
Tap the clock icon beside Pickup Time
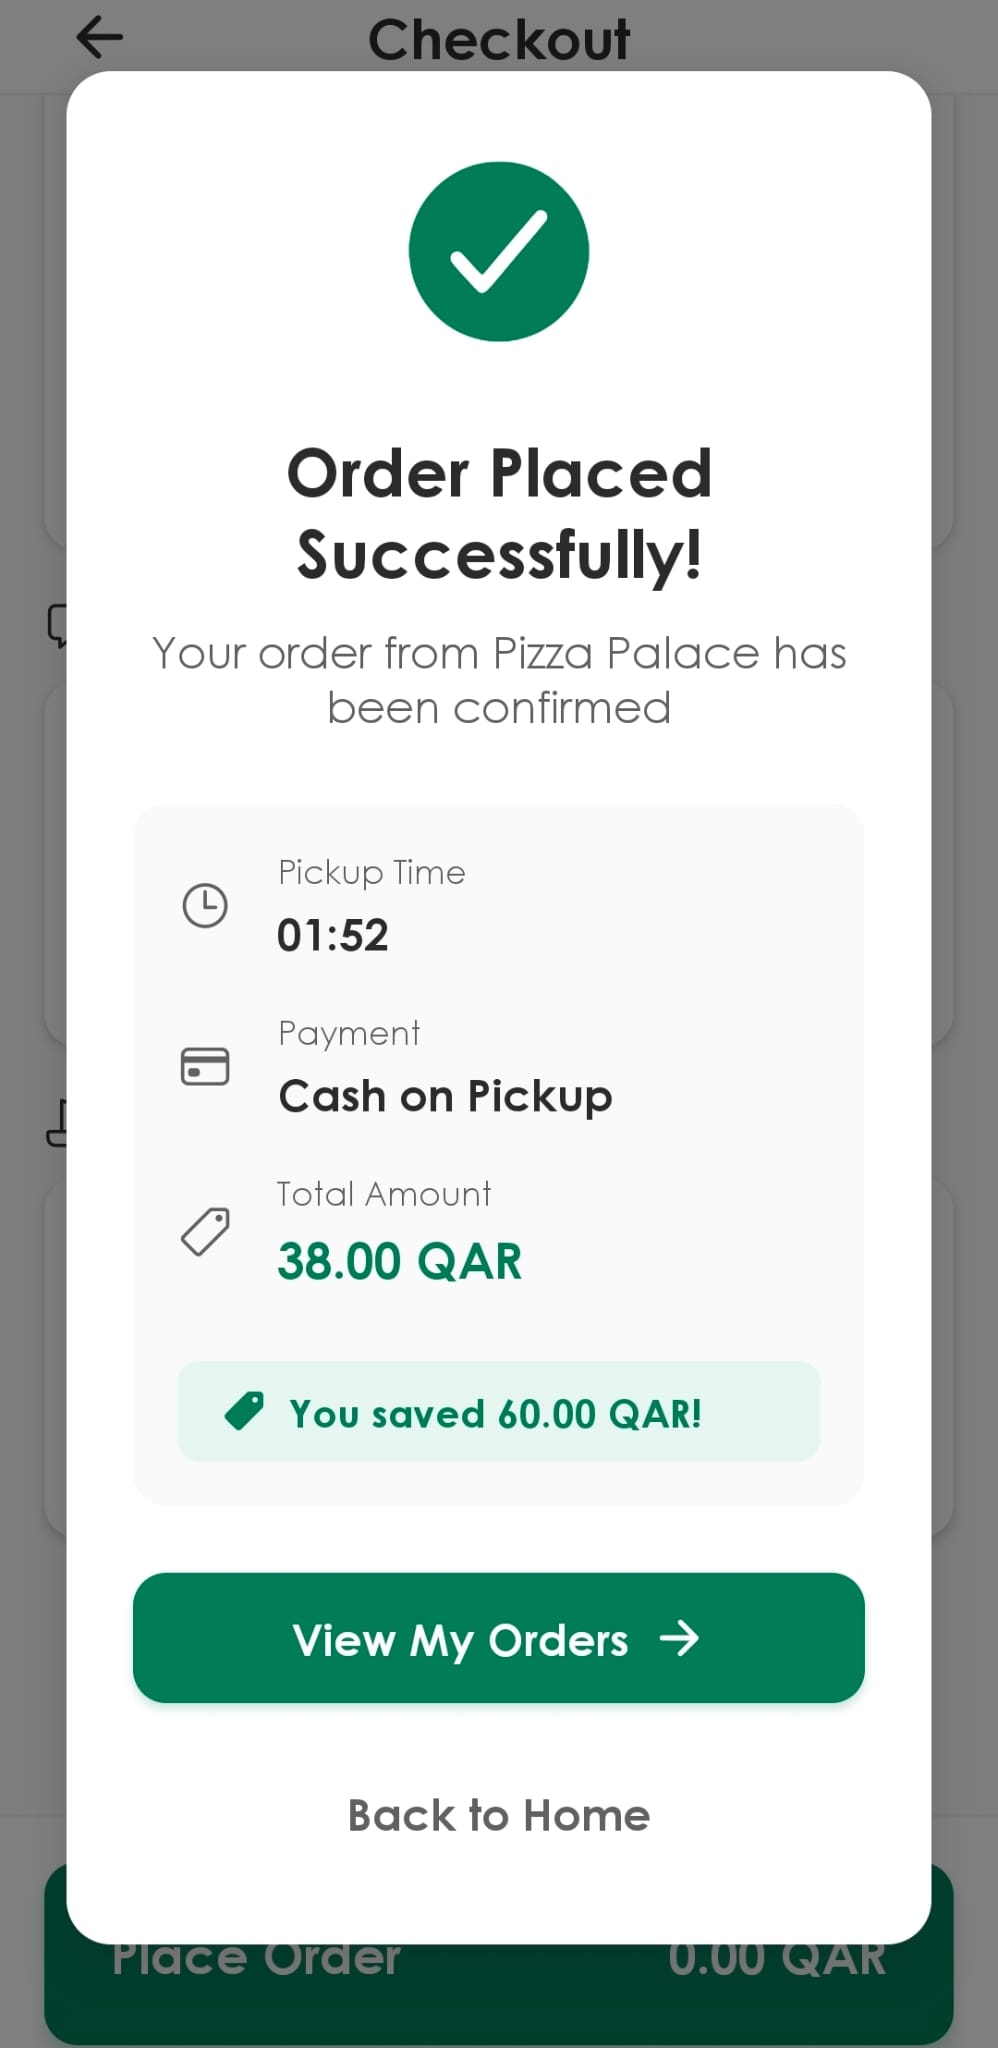(205, 906)
